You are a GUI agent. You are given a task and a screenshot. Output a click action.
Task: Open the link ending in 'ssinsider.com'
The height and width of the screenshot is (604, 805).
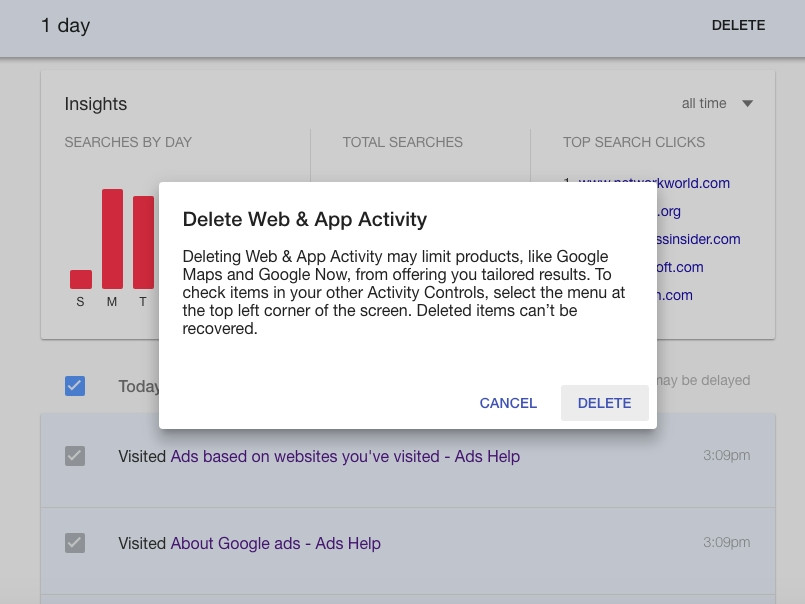point(698,239)
